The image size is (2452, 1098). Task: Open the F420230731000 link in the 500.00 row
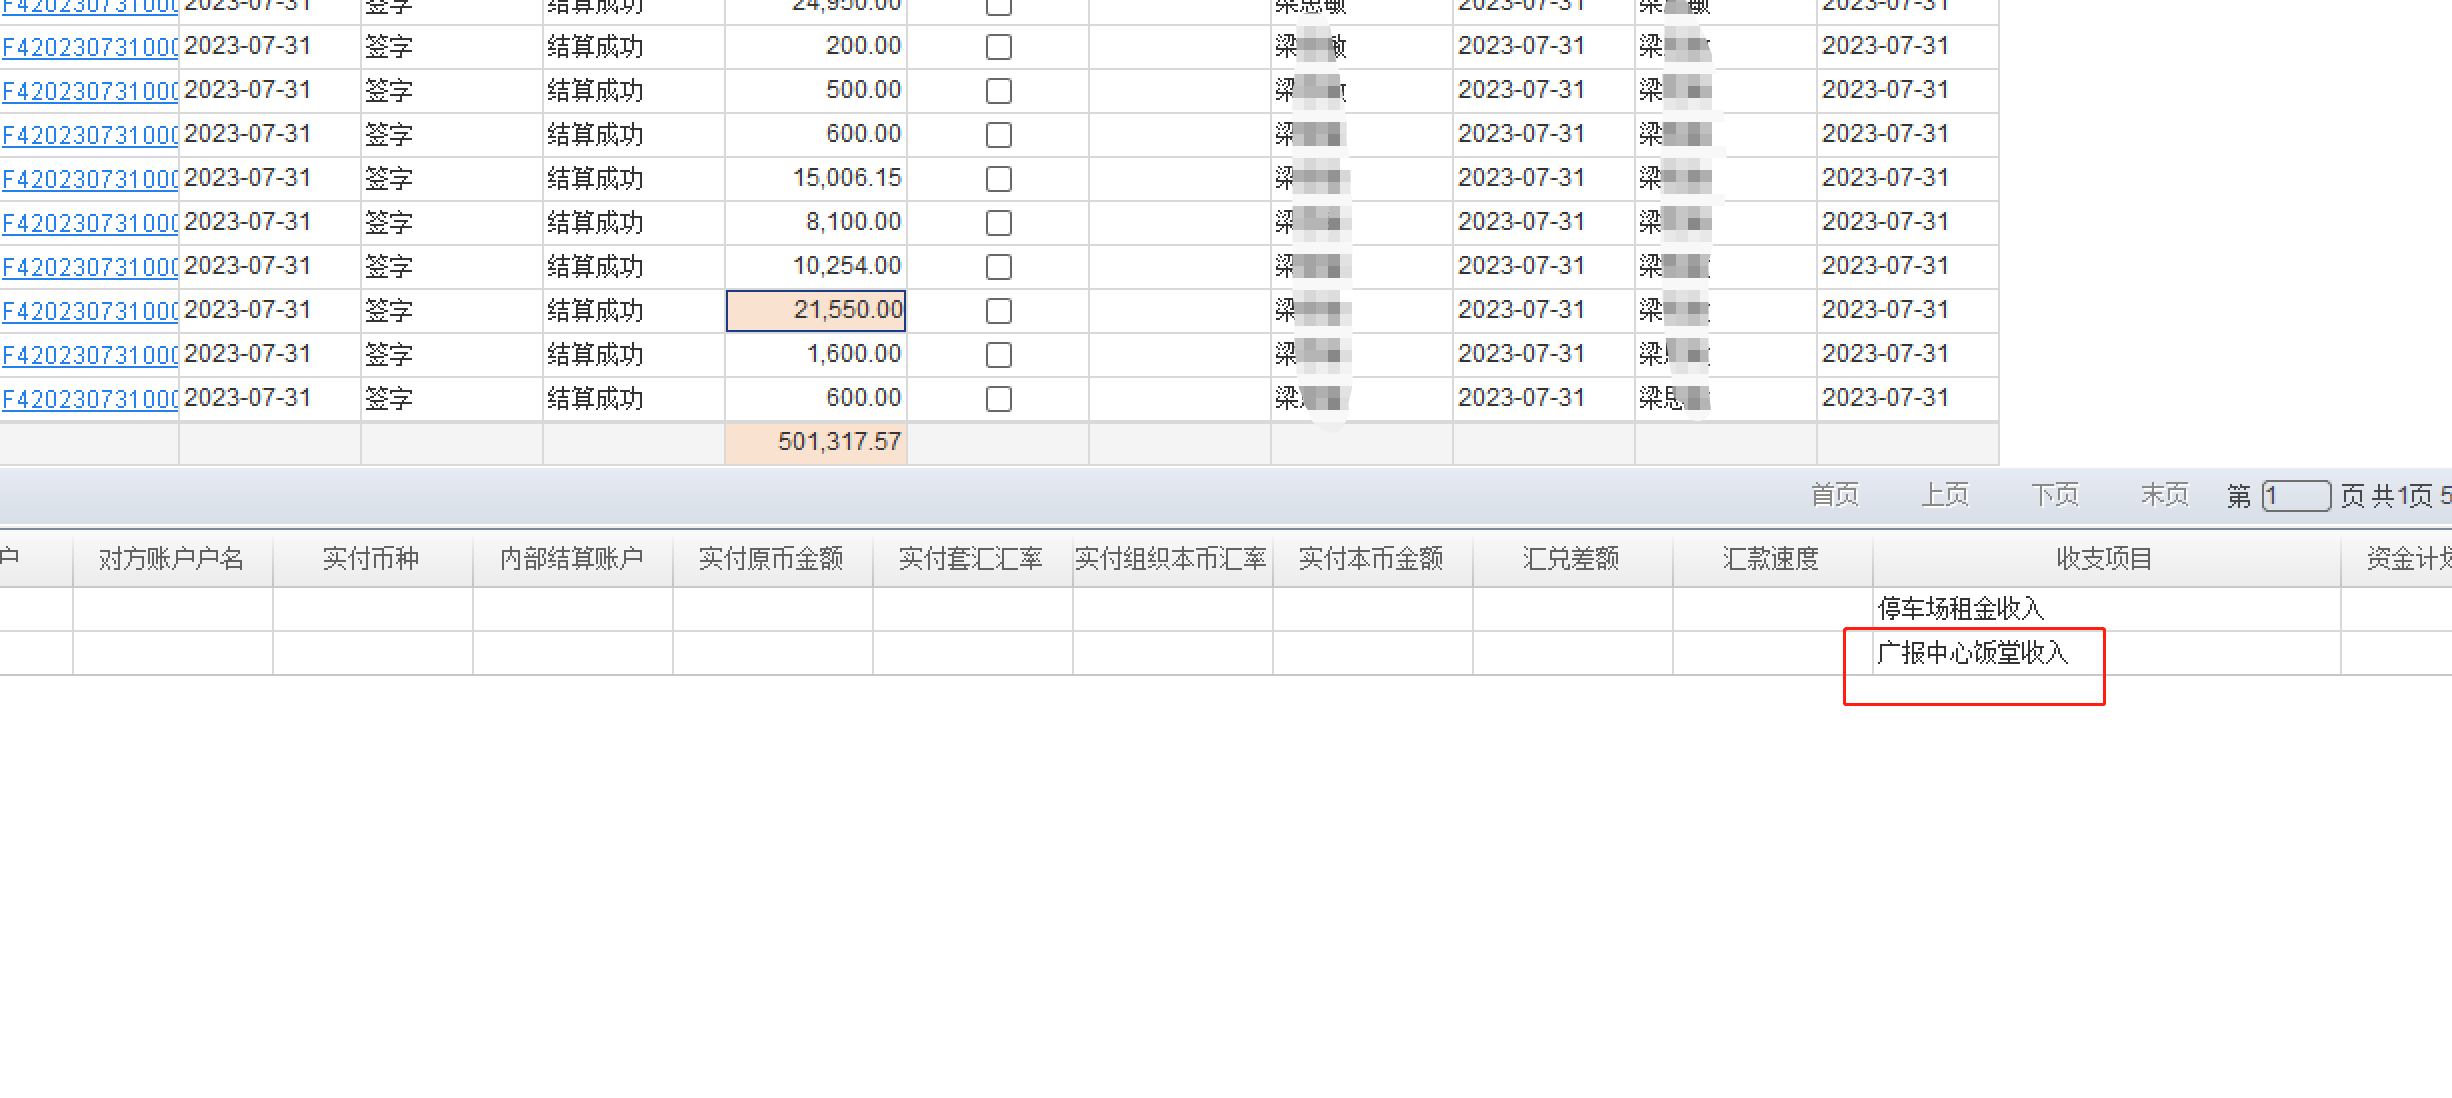tap(90, 91)
